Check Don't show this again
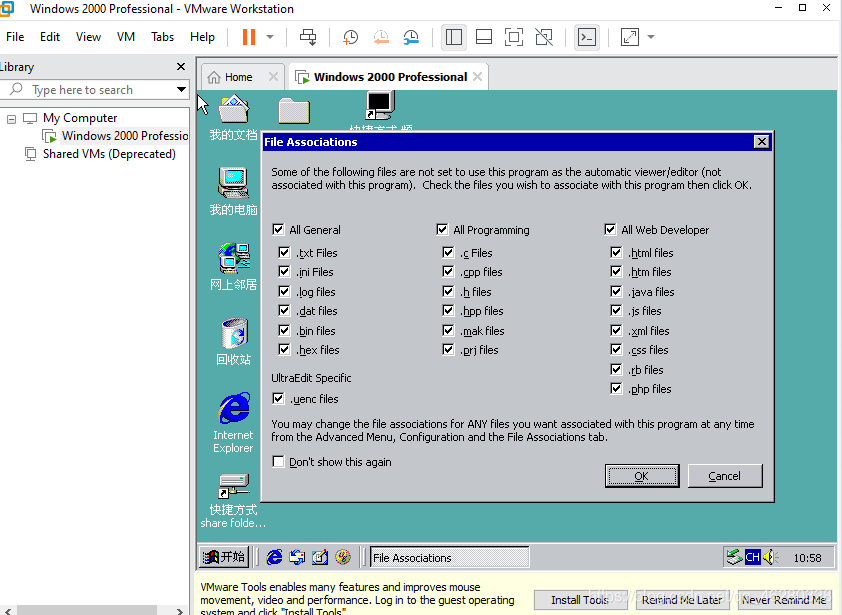Image resolution: width=842 pixels, height=615 pixels. point(278,462)
